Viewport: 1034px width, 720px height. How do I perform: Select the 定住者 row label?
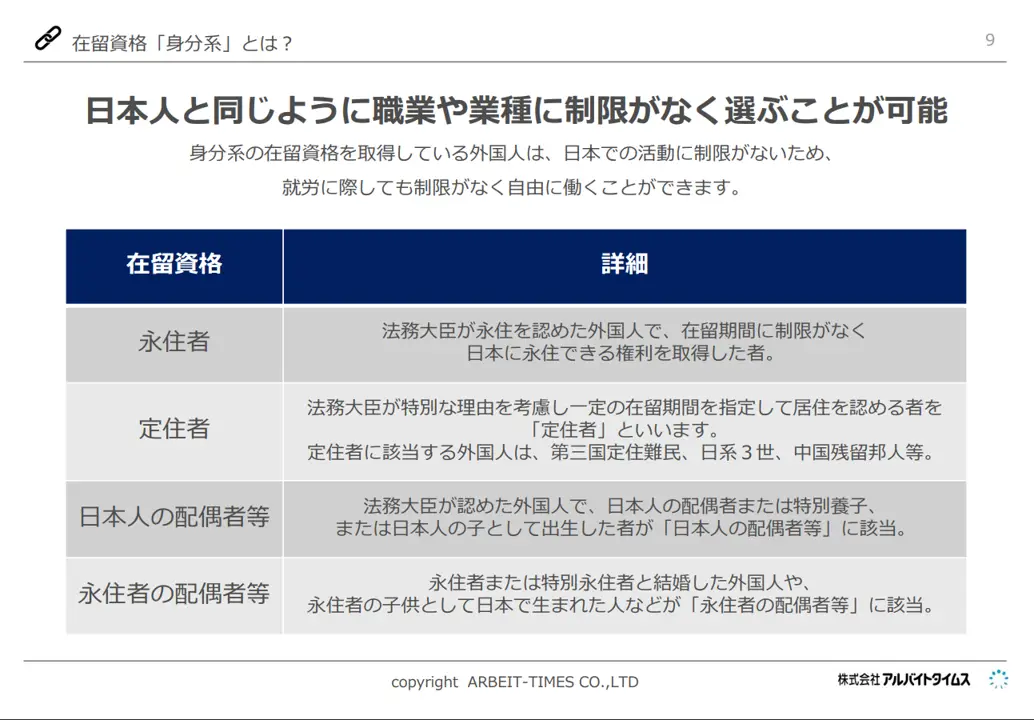pos(174,429)
